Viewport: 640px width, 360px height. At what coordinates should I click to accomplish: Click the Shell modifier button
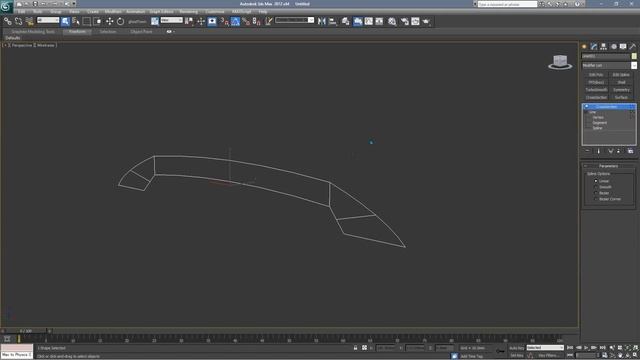tap(621, 82)
